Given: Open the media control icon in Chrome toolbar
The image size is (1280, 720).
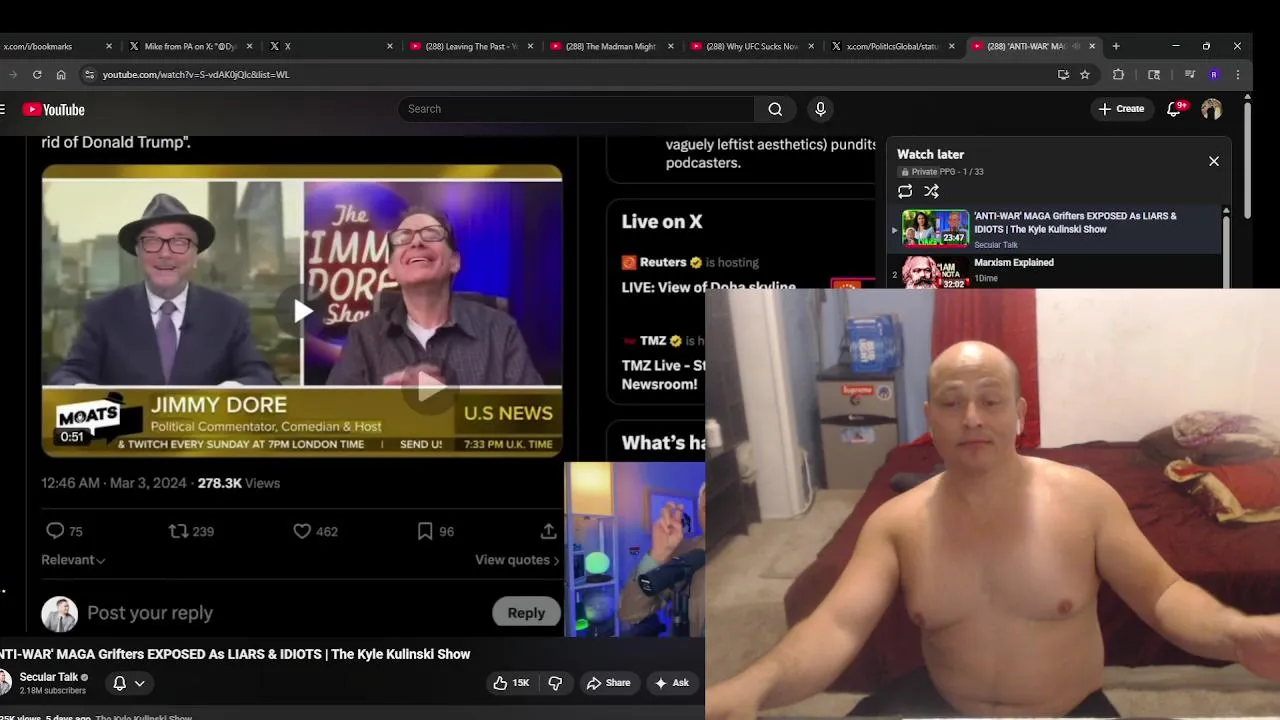Looking at the screenshot, I should click(1189, 74).
